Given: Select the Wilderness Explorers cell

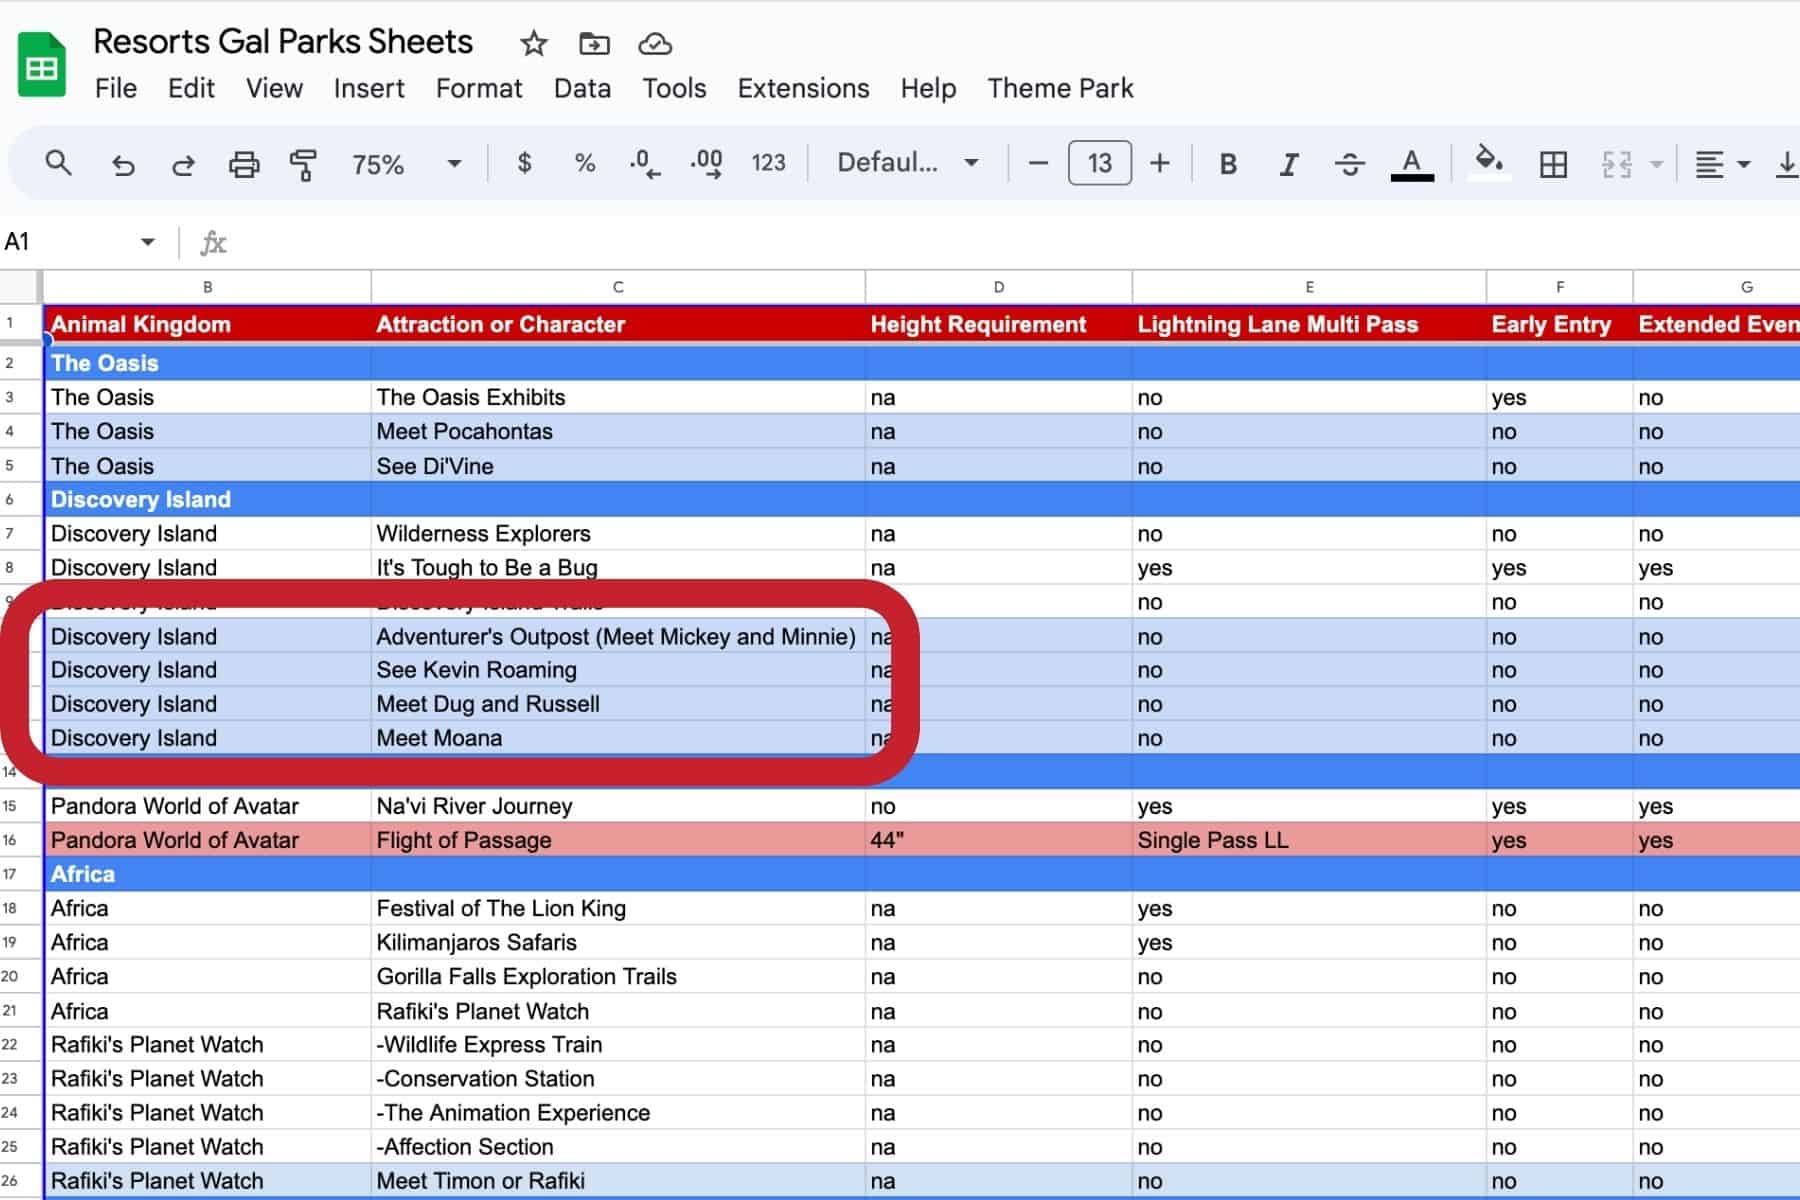Looking at the screenshot, I should point(618,533).
